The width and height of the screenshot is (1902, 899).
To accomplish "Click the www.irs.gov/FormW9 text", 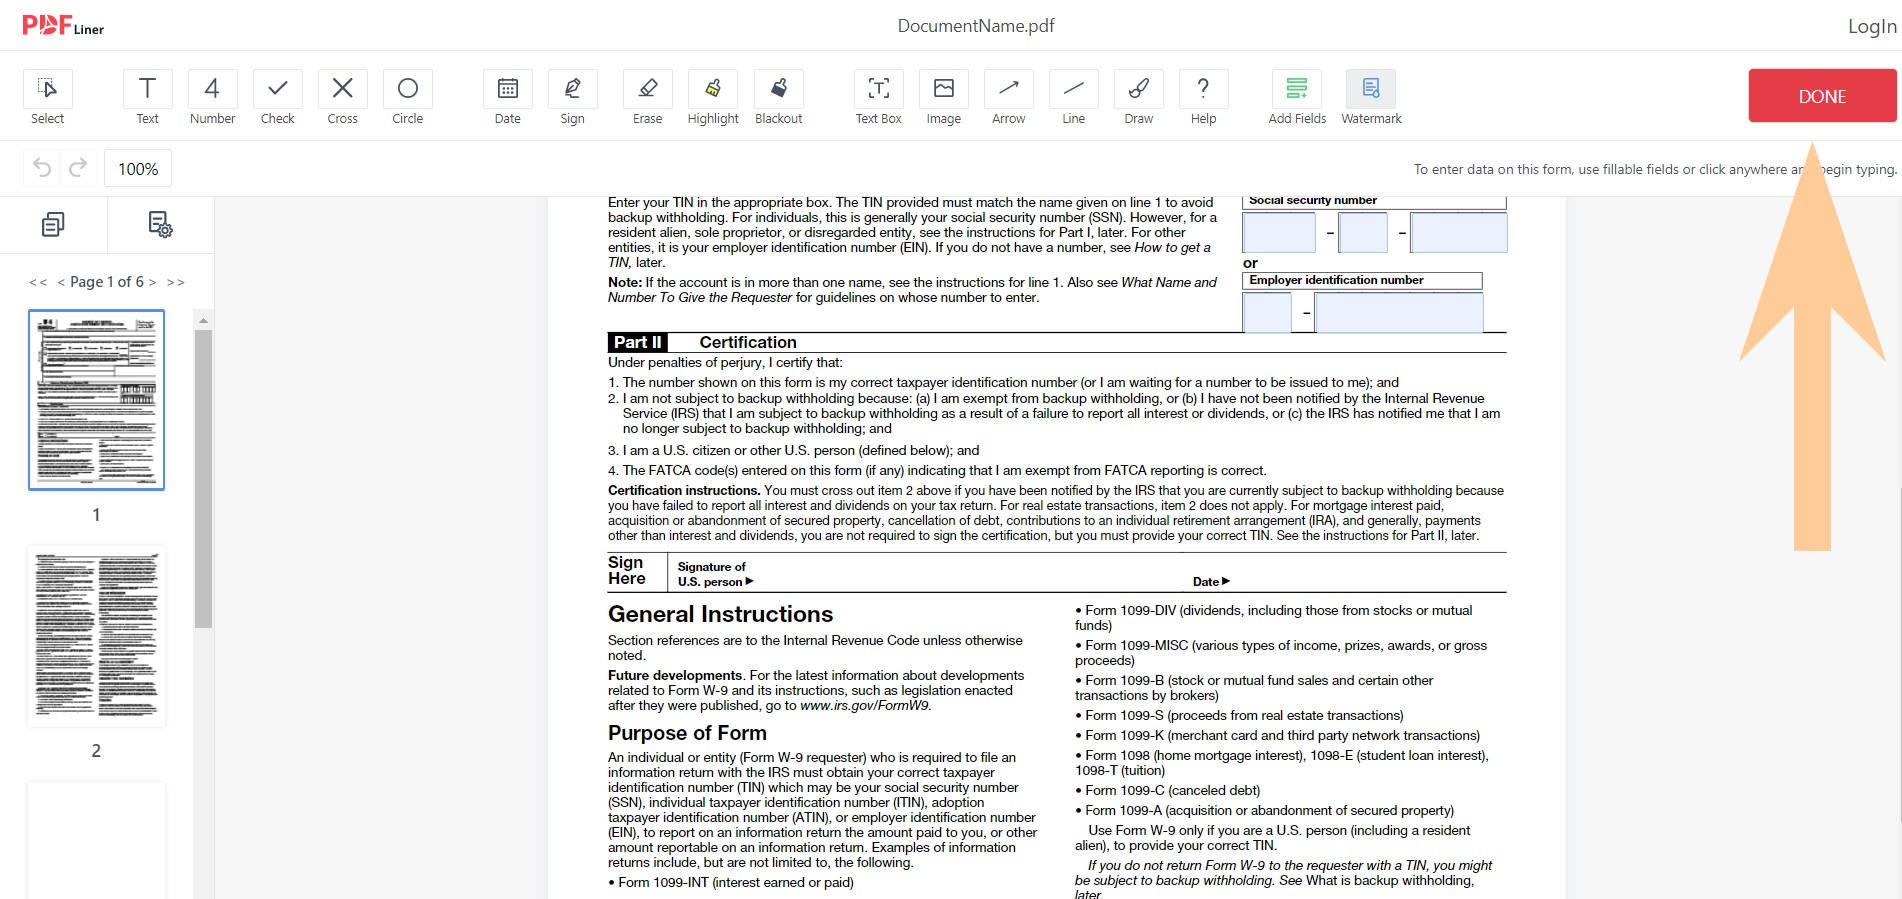I will (x=864, y=705).
